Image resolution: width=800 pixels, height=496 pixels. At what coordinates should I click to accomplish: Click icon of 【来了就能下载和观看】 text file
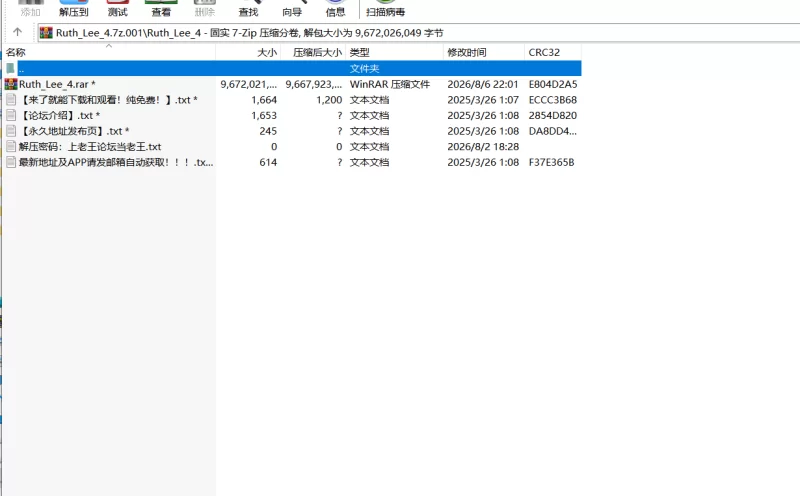[x=11, y=100]
